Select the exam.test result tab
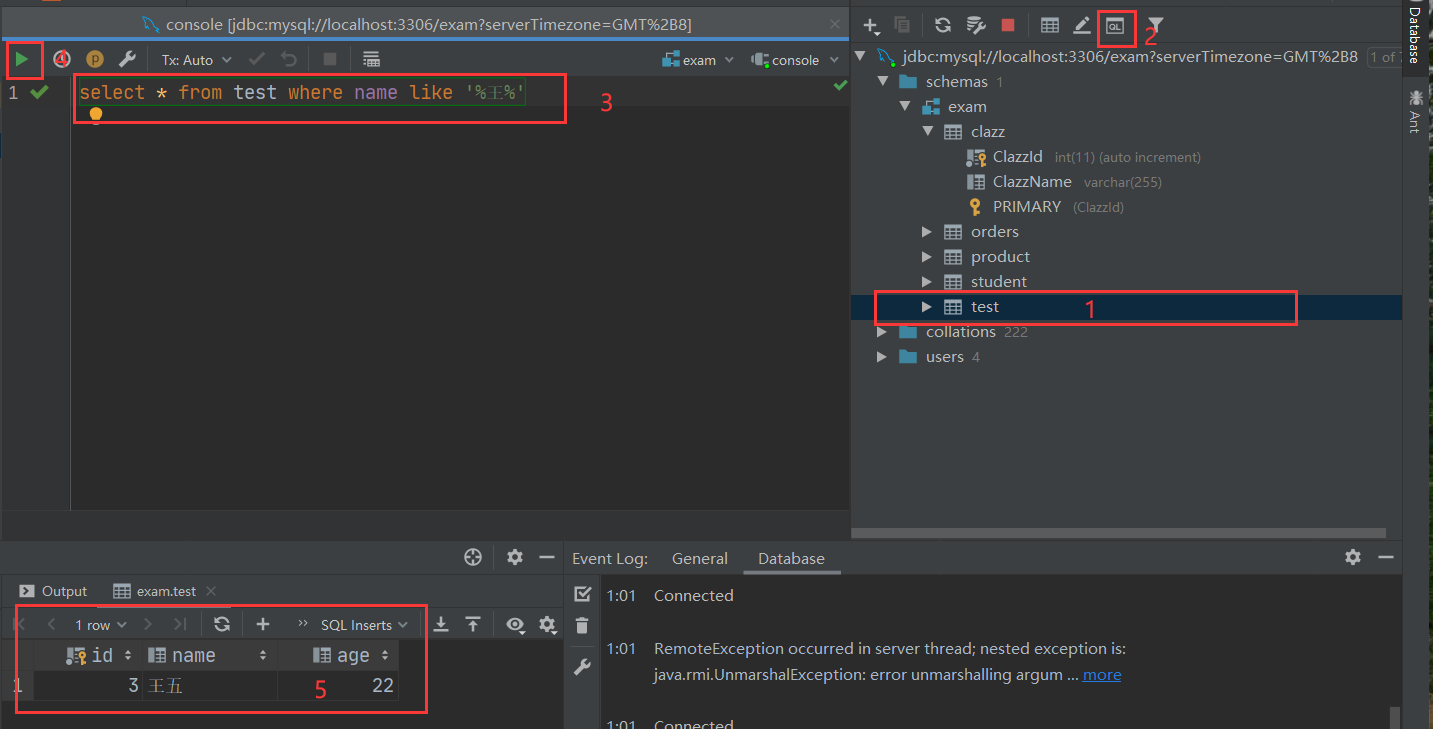Image resolution: width=1433 pixels, height=729 pixels. [x=155, y=591]
